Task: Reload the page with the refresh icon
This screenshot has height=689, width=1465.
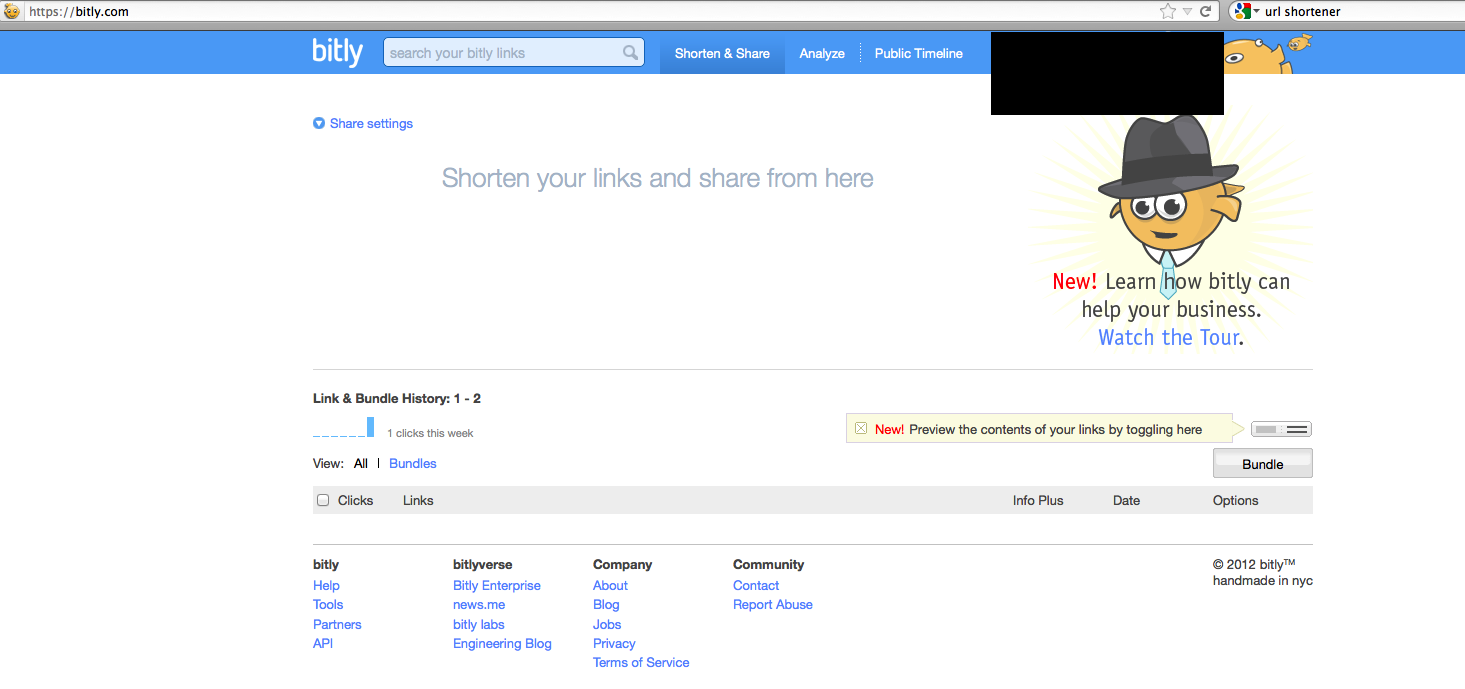Action: 1206,11
